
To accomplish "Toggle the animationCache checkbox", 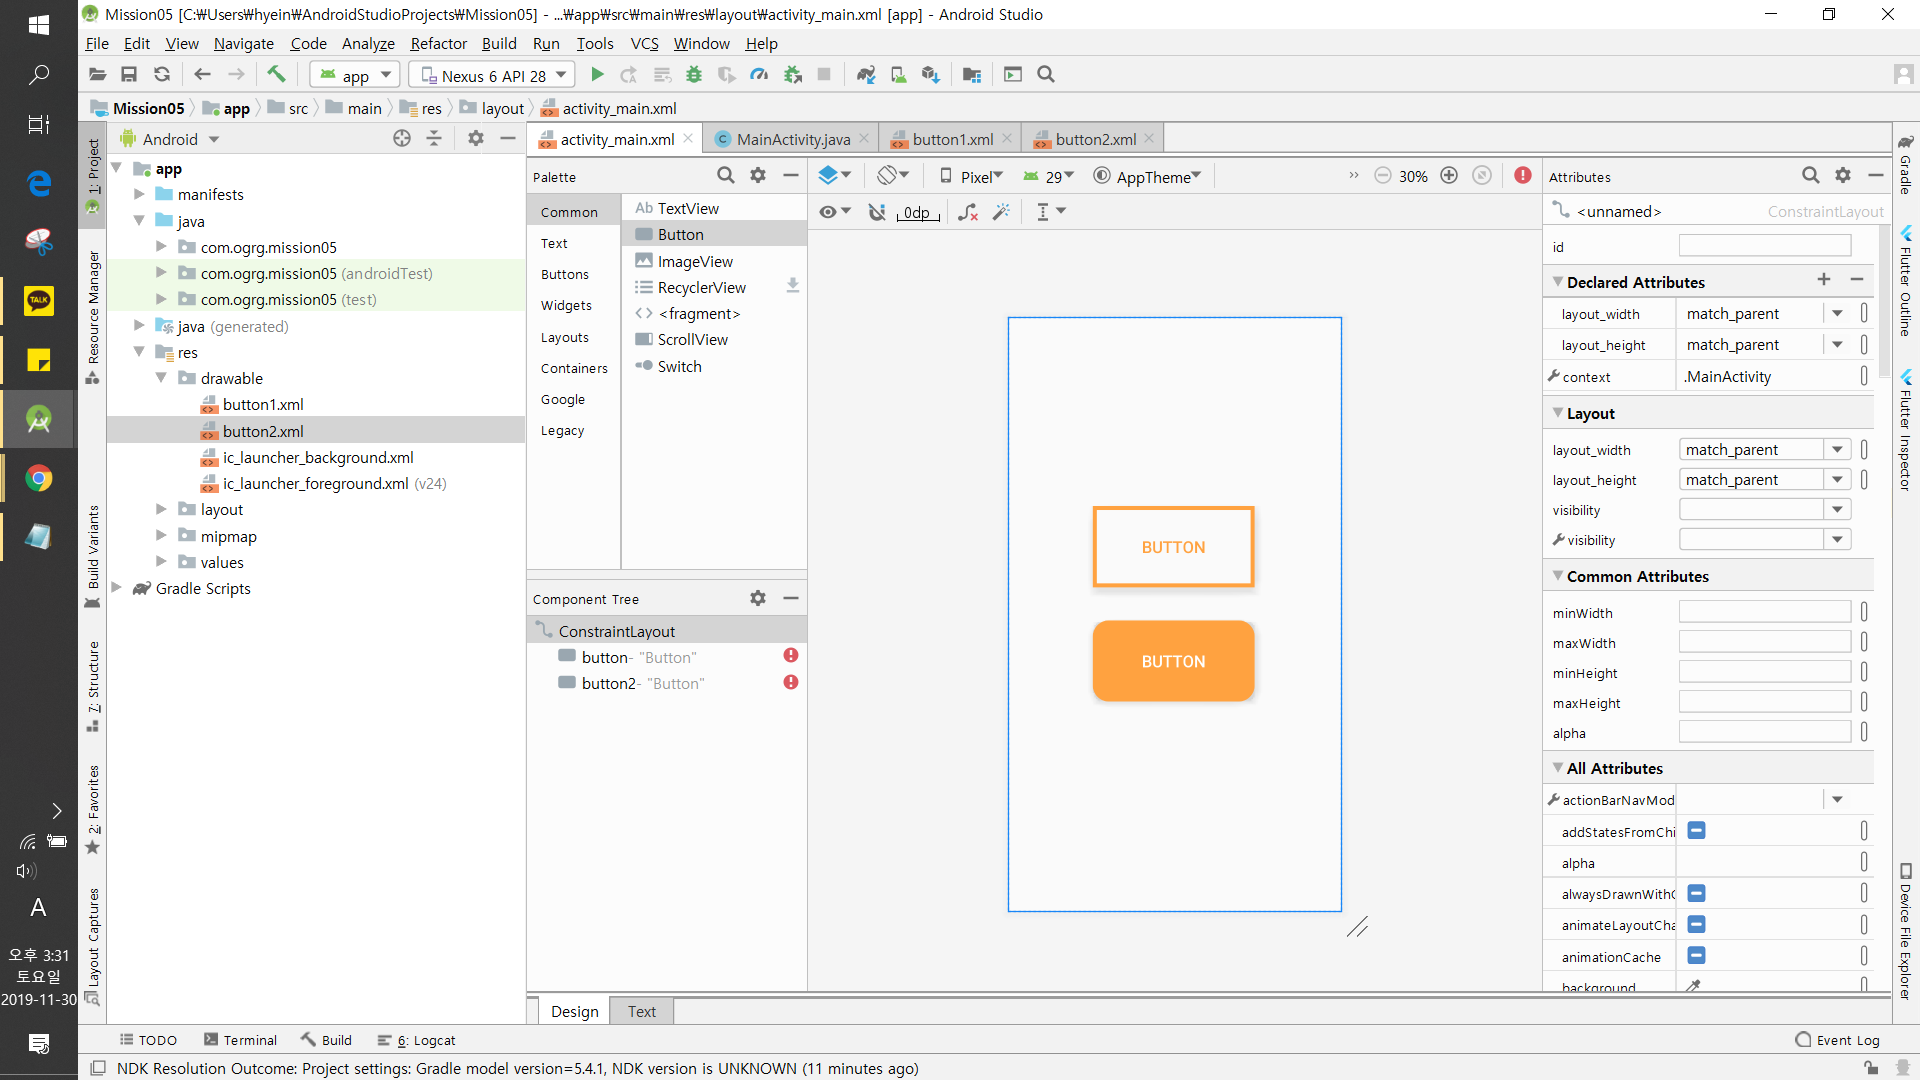I will (x=1696, y=956).
